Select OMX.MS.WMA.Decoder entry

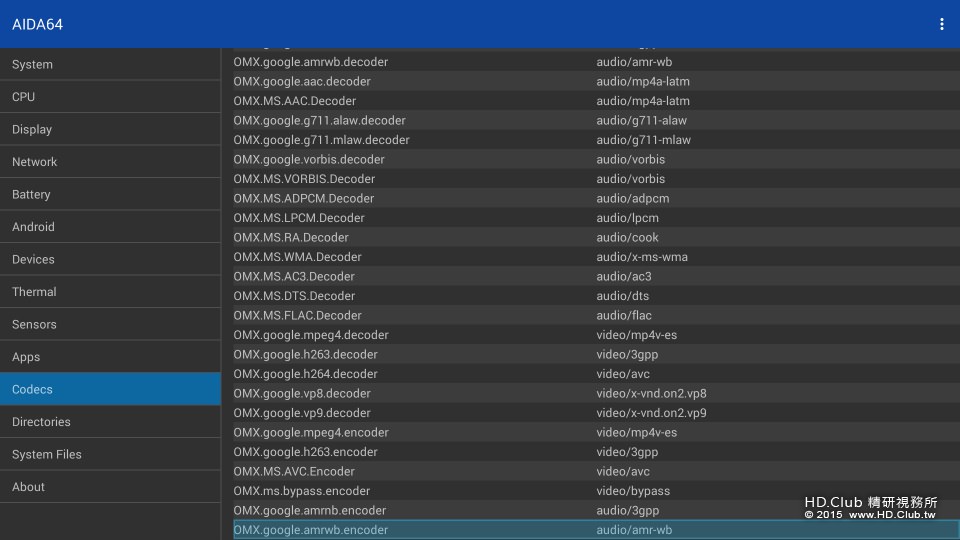596,257
